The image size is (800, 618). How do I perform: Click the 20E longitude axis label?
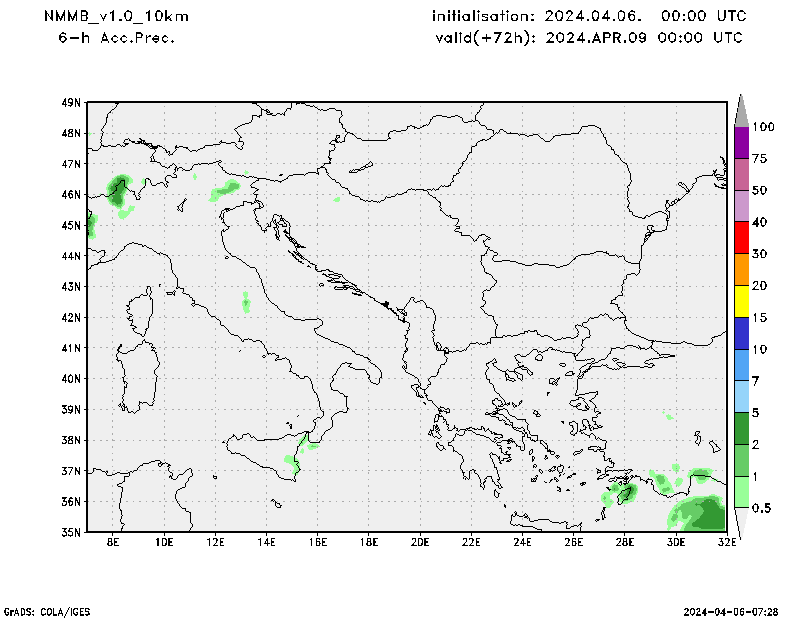click(419, 543)
